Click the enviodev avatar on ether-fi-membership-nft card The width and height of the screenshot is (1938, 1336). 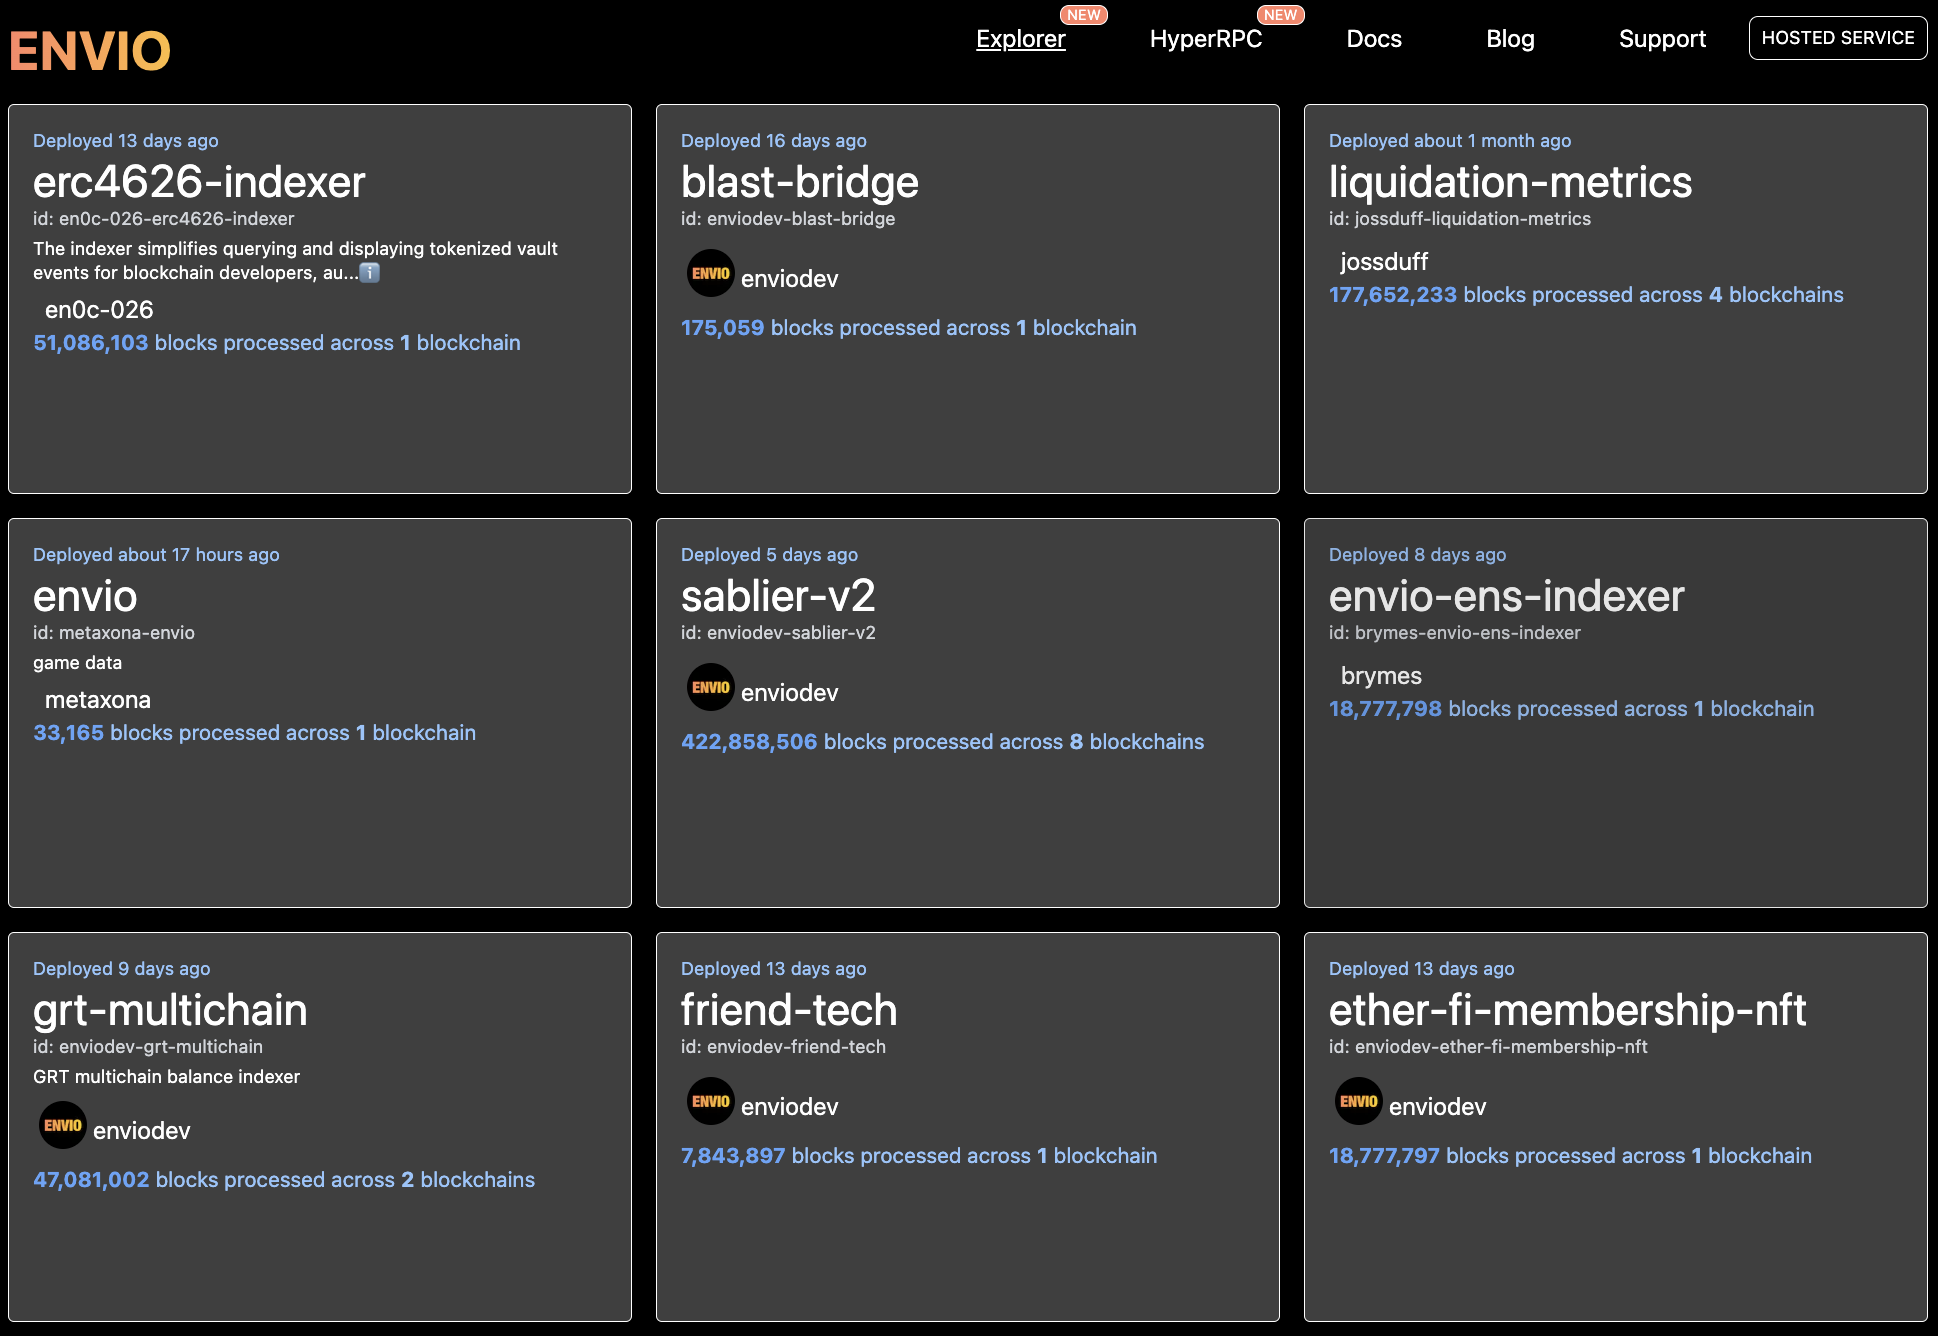[1358, 1102]
